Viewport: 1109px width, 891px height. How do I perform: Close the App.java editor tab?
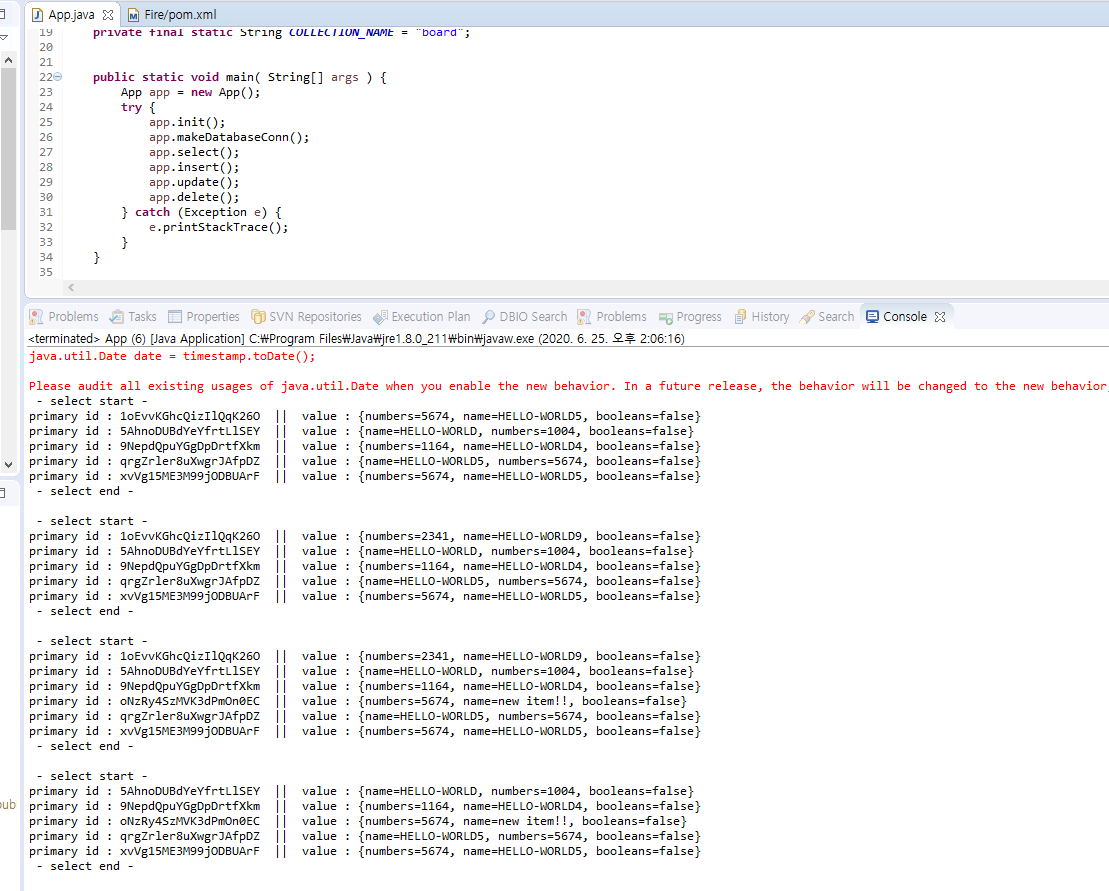(x=108, y=15)
